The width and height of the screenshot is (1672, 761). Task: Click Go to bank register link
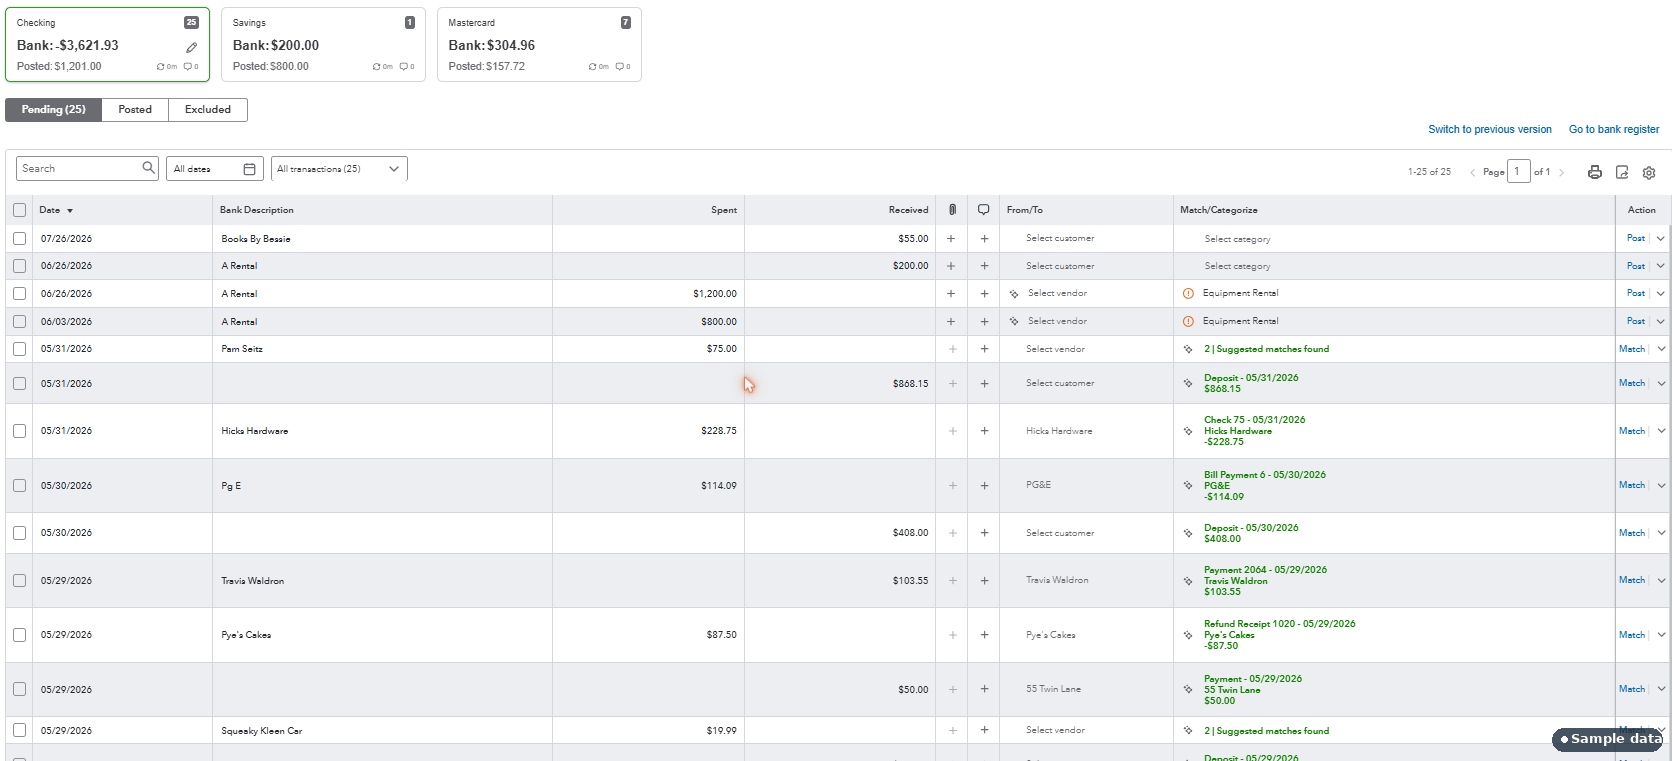(1614, 130)
